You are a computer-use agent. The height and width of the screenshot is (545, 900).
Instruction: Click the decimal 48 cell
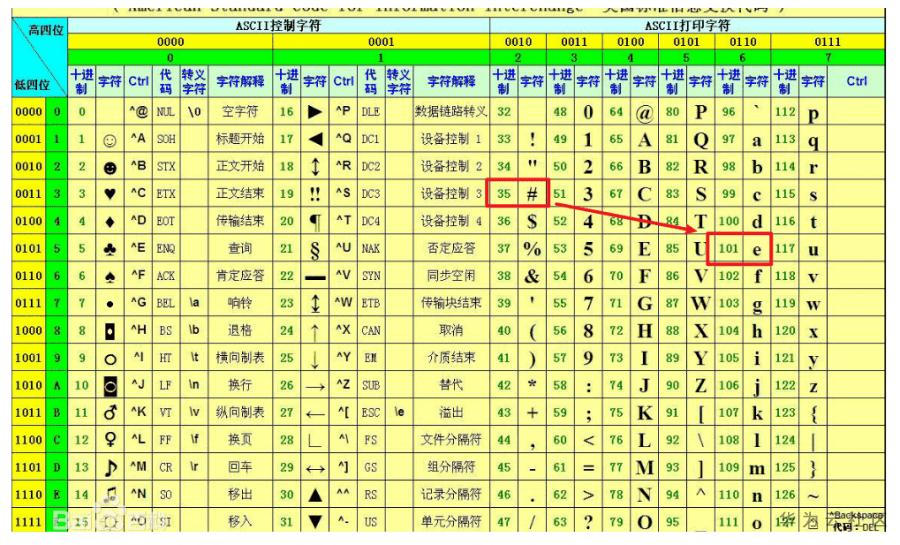click(560, 111)
